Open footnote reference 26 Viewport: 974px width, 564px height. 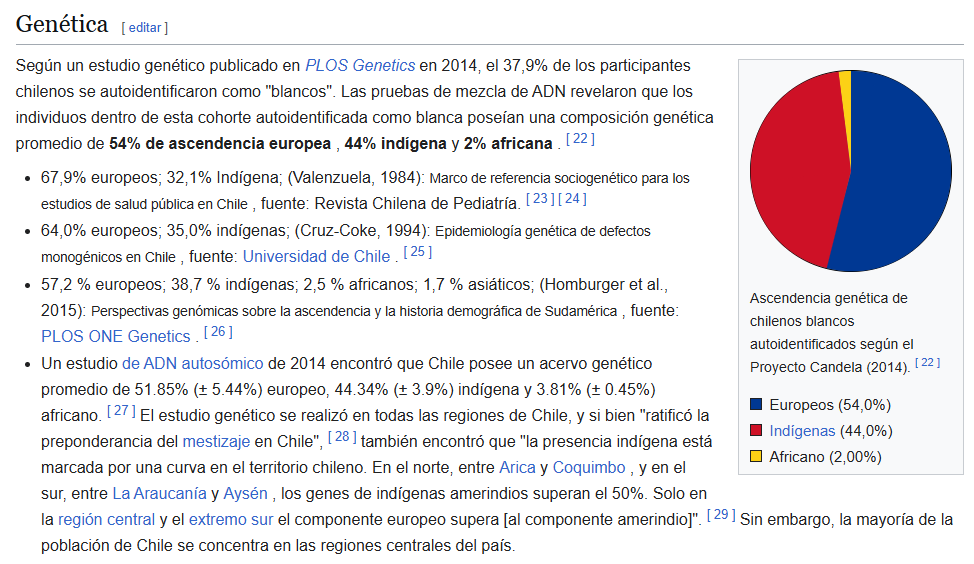(218, 332)
